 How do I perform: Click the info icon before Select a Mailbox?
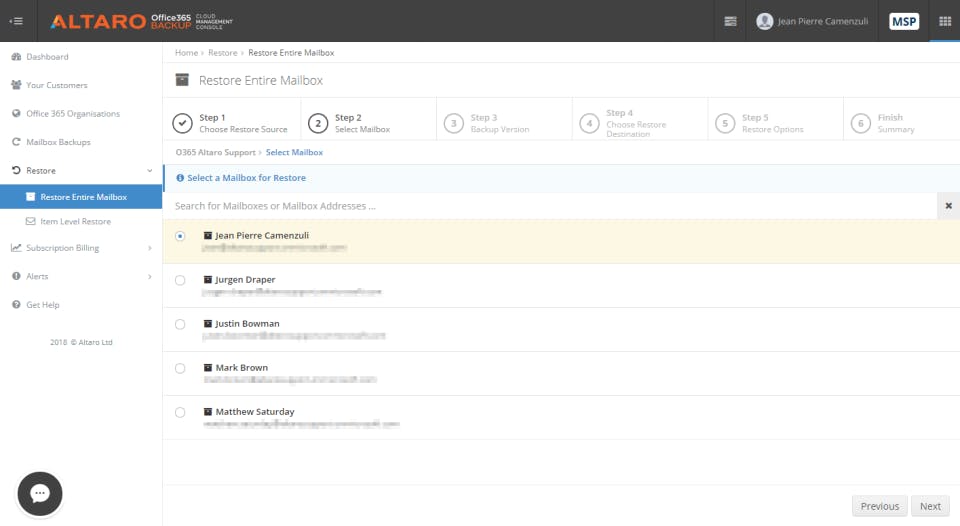tap(180, 178)
